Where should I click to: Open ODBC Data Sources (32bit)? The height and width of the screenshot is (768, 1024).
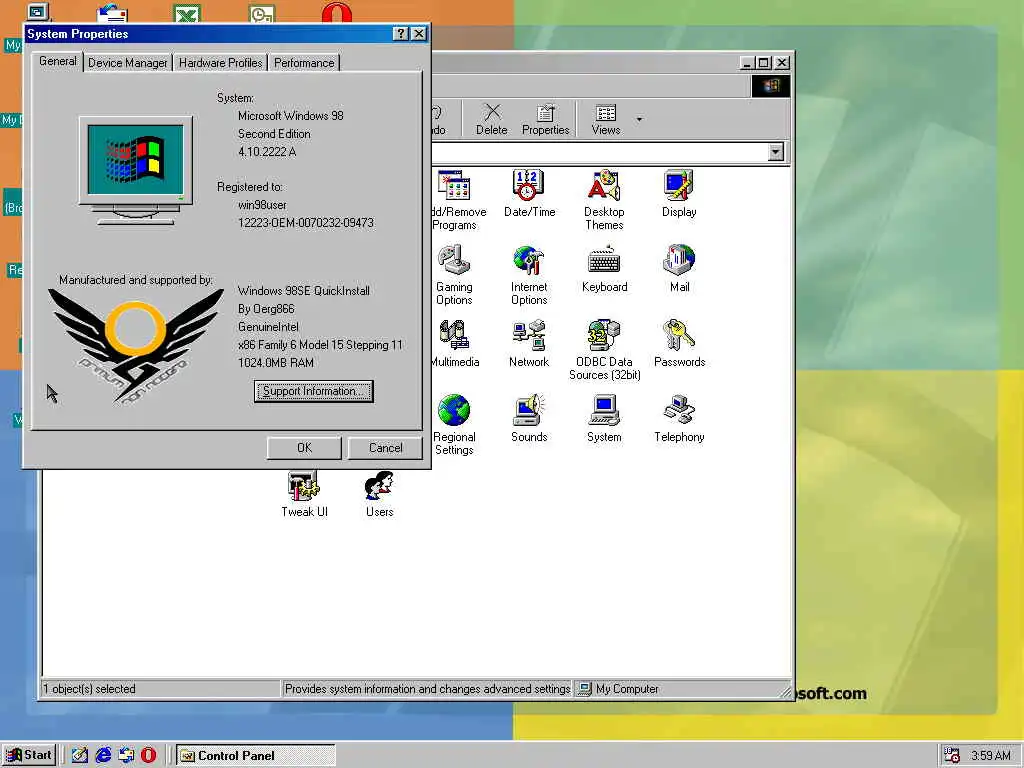click(x=604, y=350)
